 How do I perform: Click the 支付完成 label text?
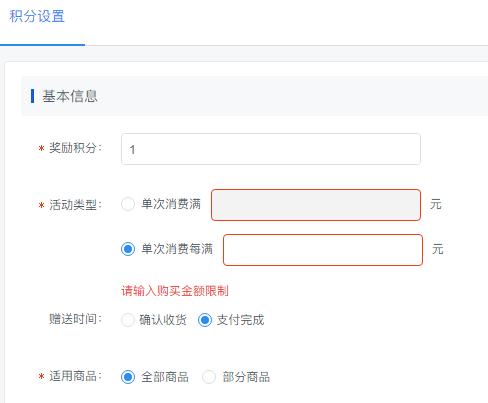click(x=240, y=320)
